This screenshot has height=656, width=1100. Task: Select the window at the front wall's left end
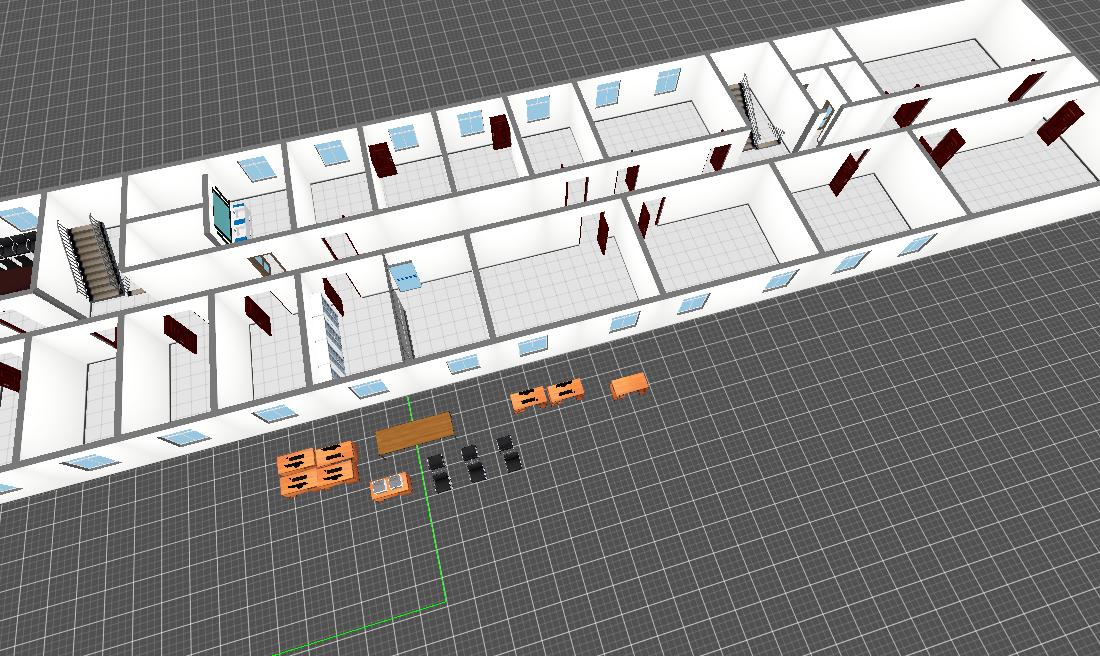pos(90,462)
